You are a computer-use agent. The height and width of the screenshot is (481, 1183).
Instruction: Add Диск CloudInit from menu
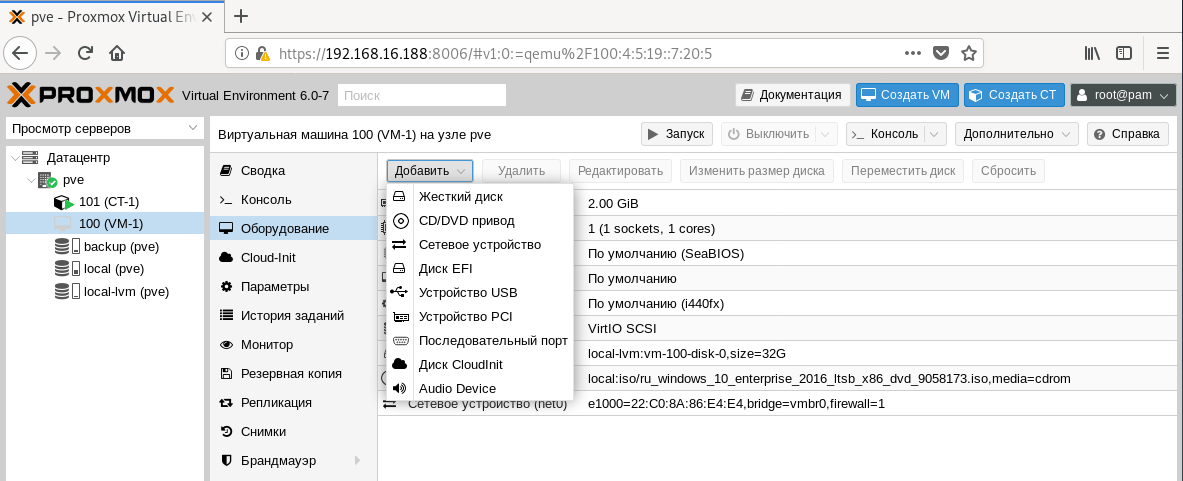pos(480,365)
